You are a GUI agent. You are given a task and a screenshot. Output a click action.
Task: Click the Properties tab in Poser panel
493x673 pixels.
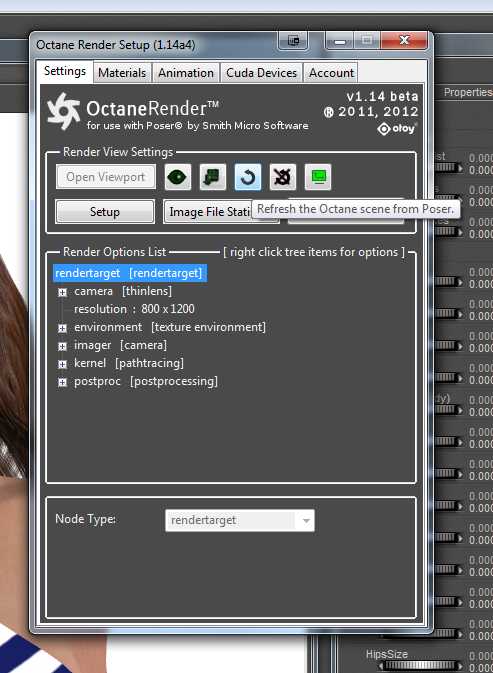pos(468,92)
